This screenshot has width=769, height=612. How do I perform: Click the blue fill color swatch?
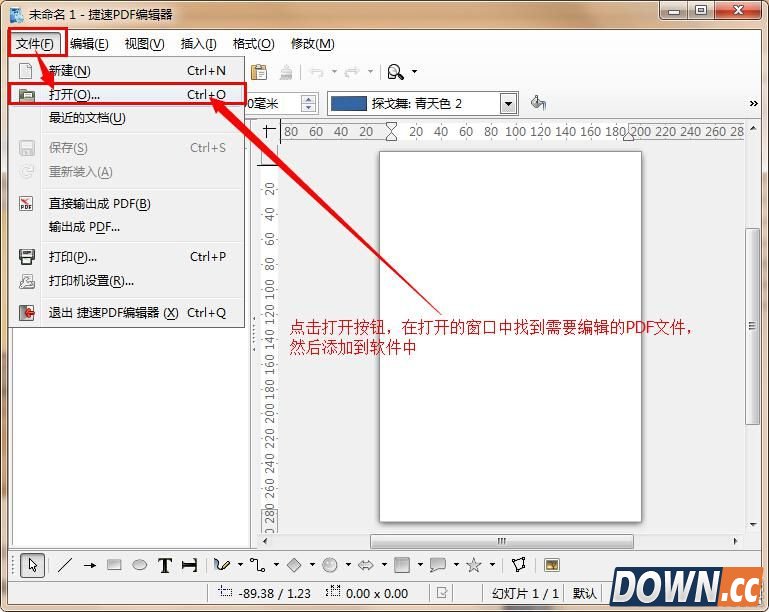(x=348, y=103)
